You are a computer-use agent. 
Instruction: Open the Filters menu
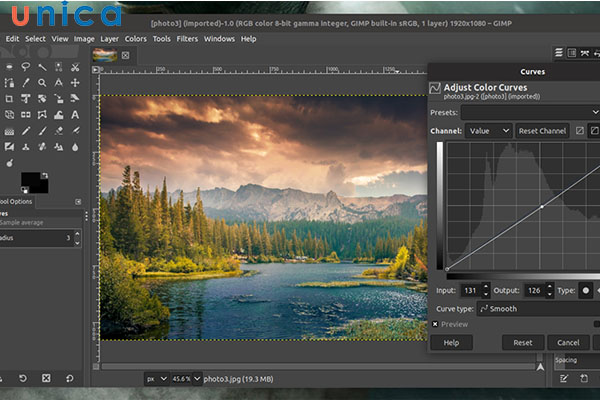[x=187, y=39]
